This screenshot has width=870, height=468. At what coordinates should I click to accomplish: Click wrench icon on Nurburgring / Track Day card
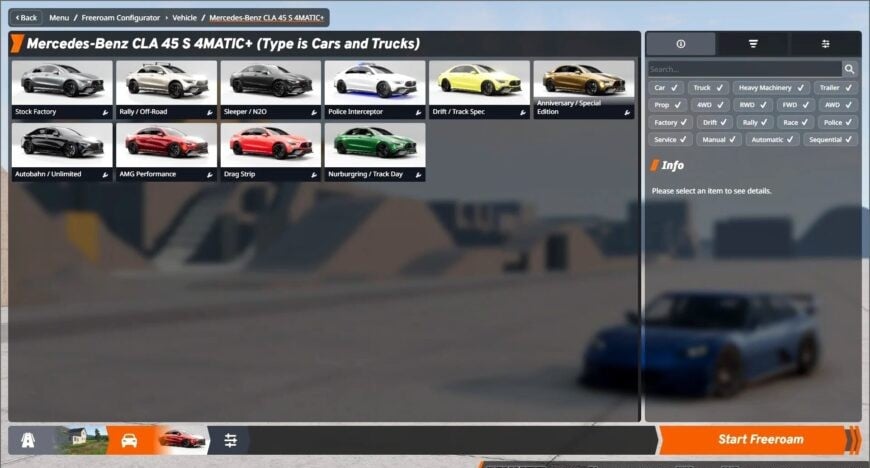coord(418,175)
